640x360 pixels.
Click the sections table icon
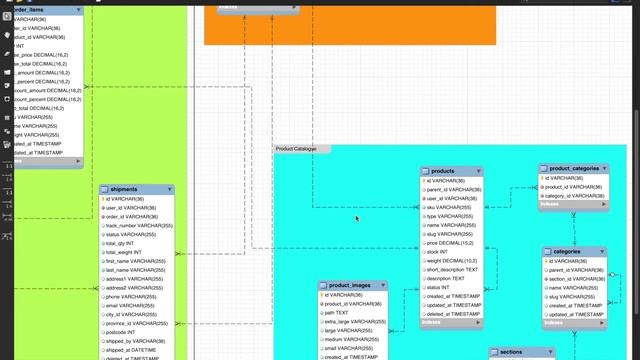pos(494,352)
